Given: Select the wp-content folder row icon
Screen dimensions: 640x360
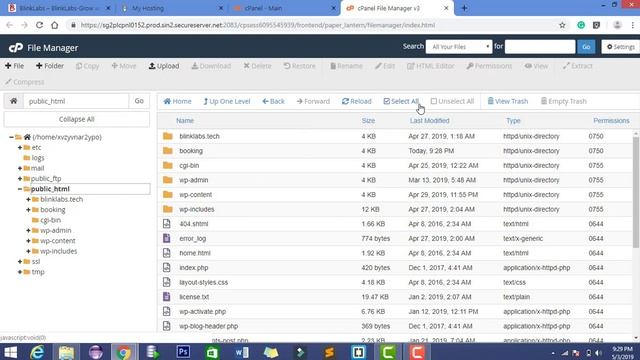Looking at the screenshot, I should [167, 195].
